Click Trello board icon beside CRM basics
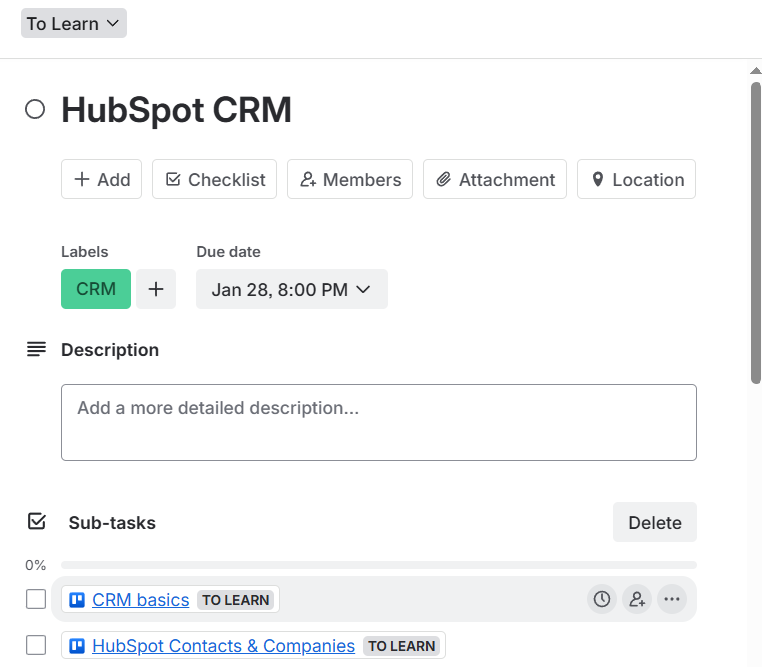The width and height of the screenshot is (762, 667). point(77,600)
